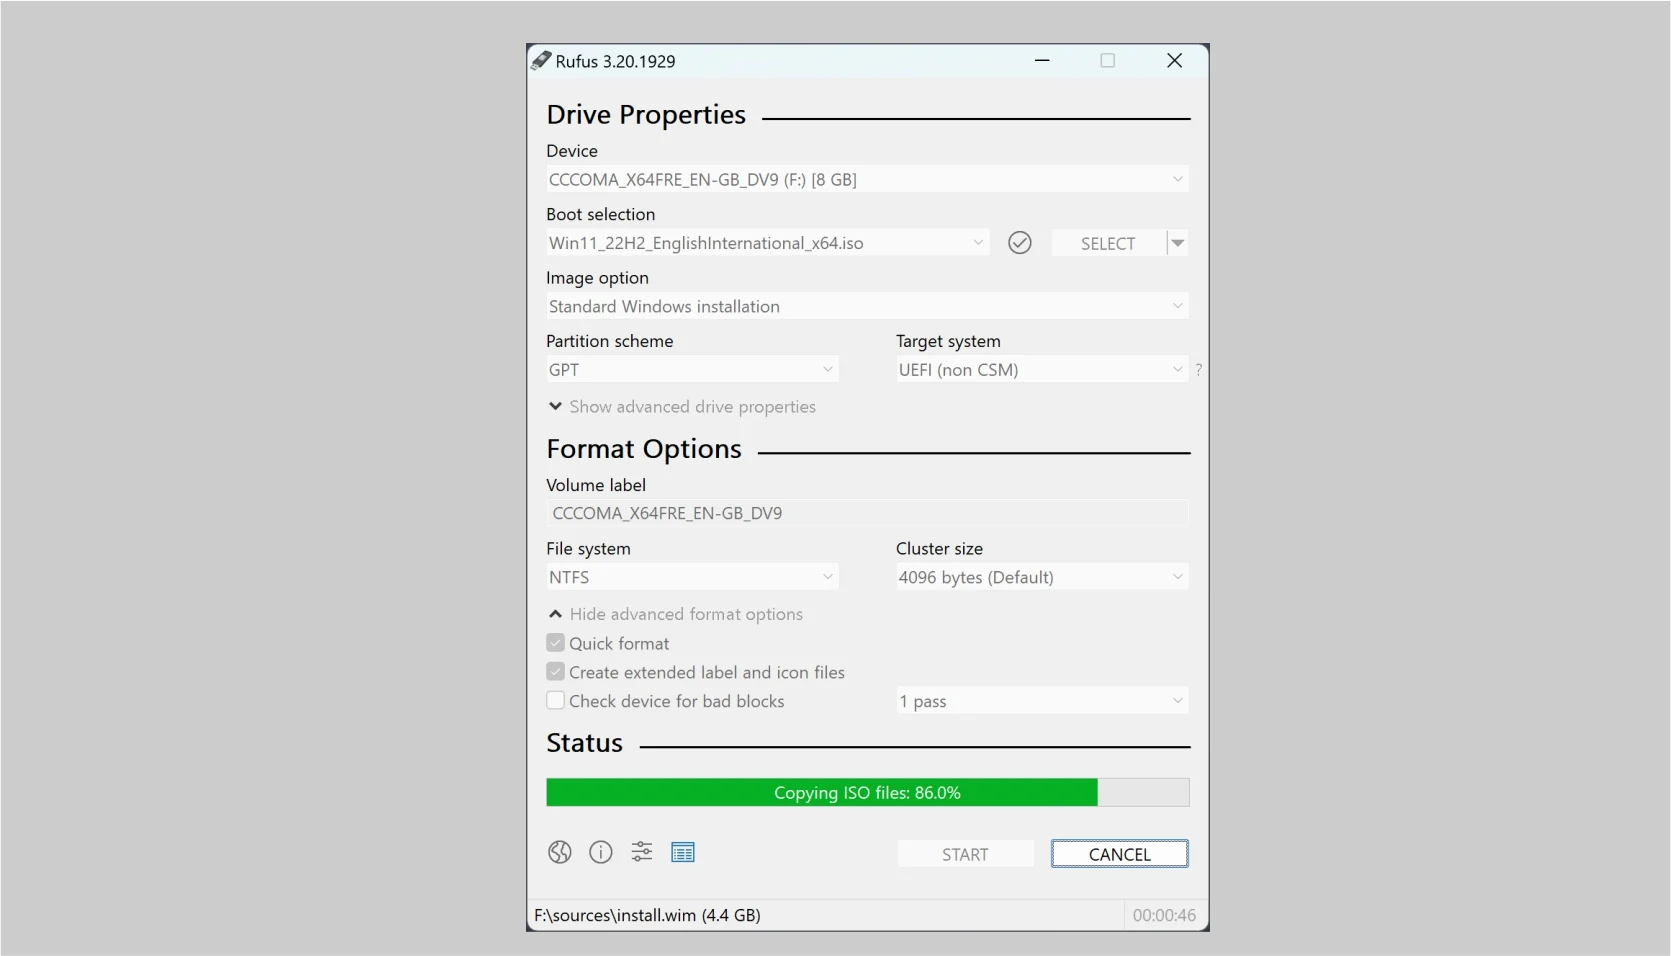
Task: Click the Copying ISO files progress bar
Action: coord(867,792)
